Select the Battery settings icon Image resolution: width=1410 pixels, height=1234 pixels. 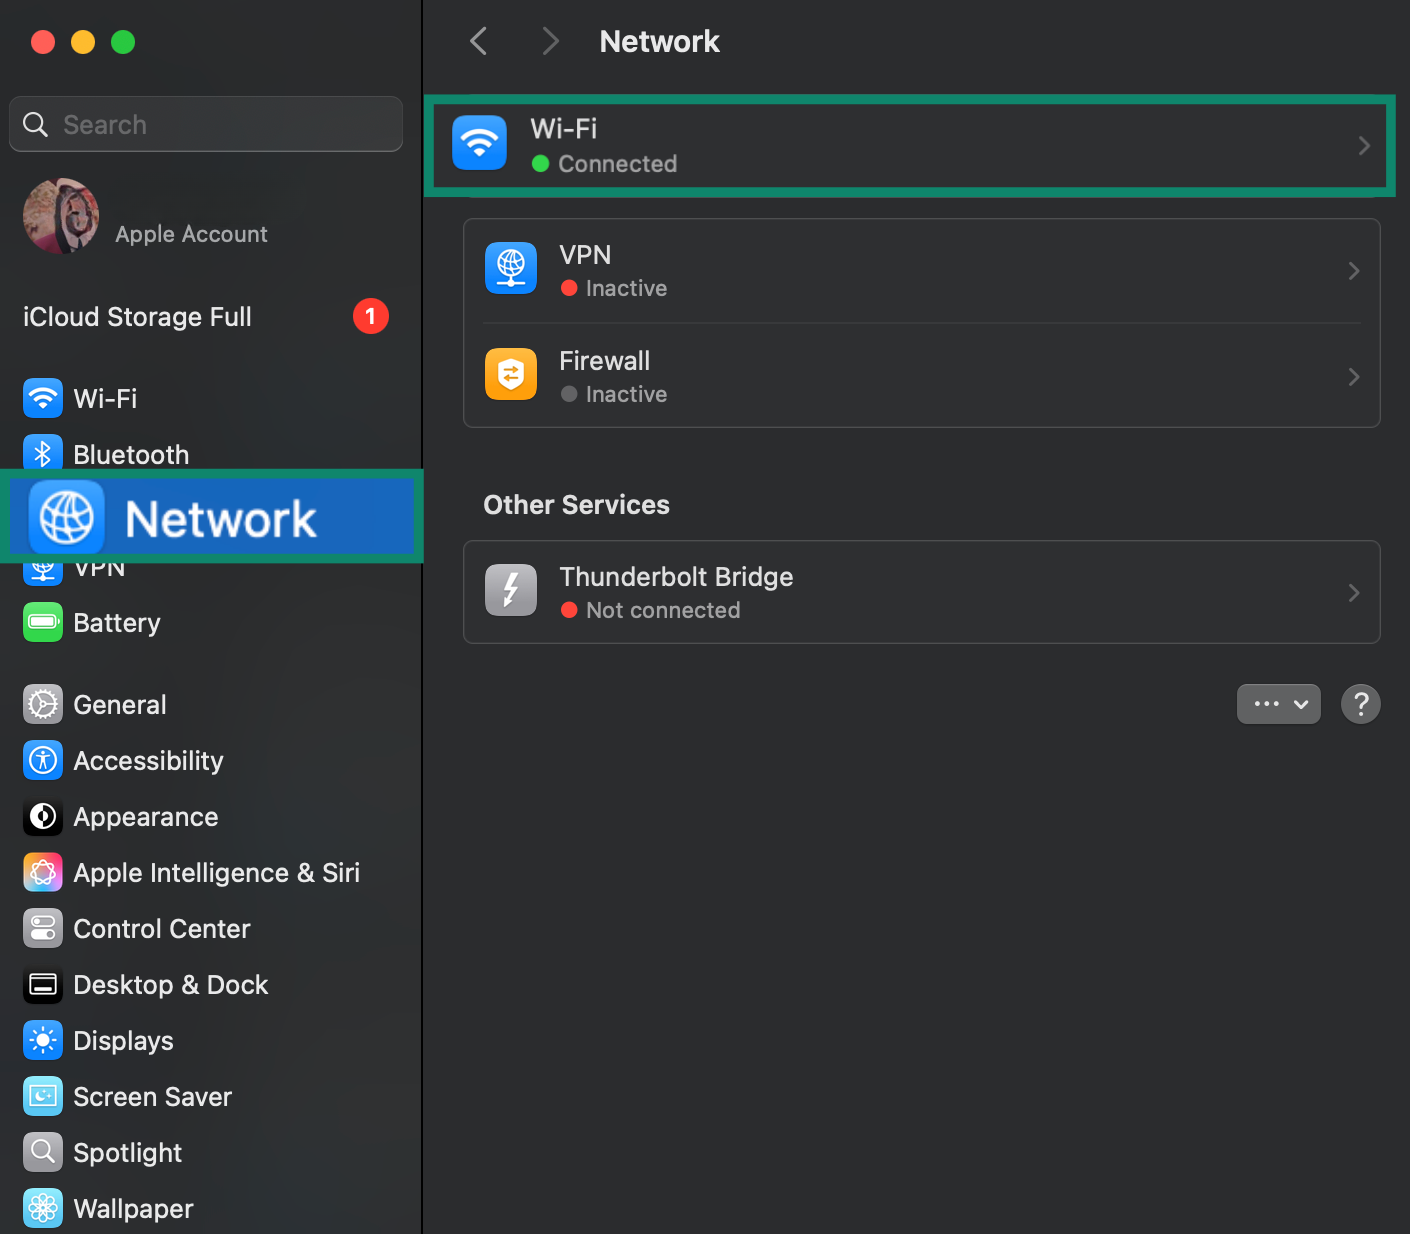[x=42, y=622]
